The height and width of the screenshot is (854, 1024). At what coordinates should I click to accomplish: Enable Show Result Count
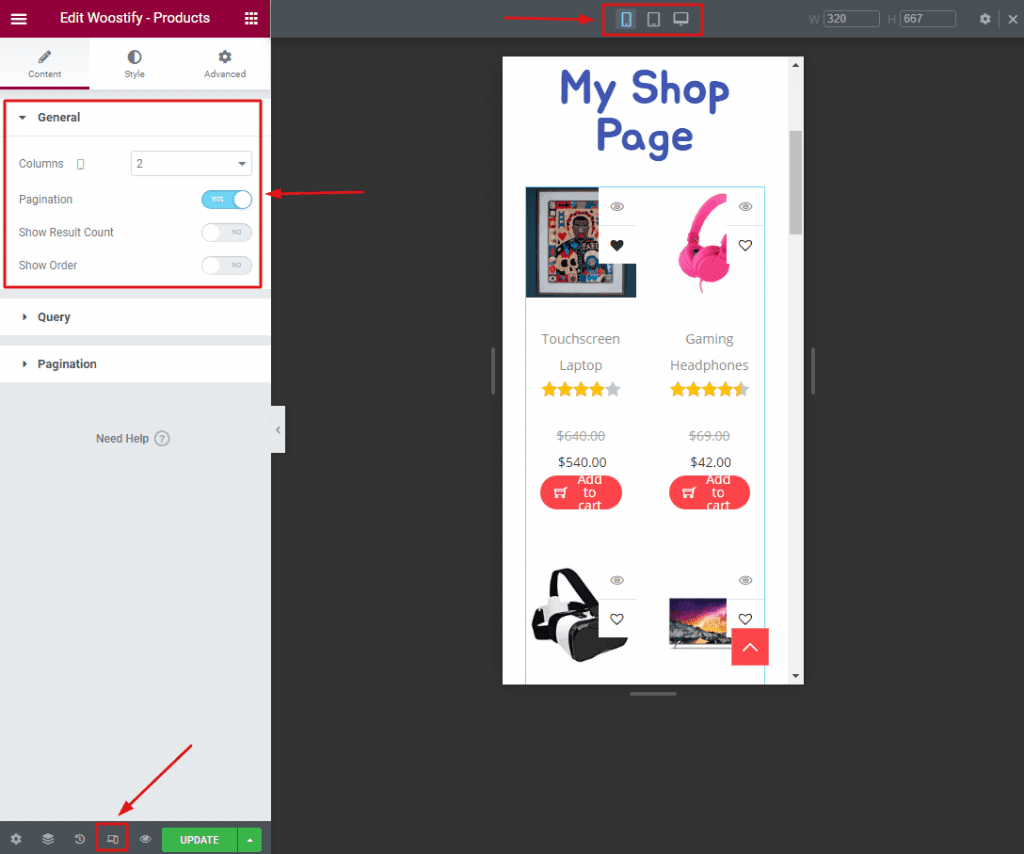tap(226, 232)
